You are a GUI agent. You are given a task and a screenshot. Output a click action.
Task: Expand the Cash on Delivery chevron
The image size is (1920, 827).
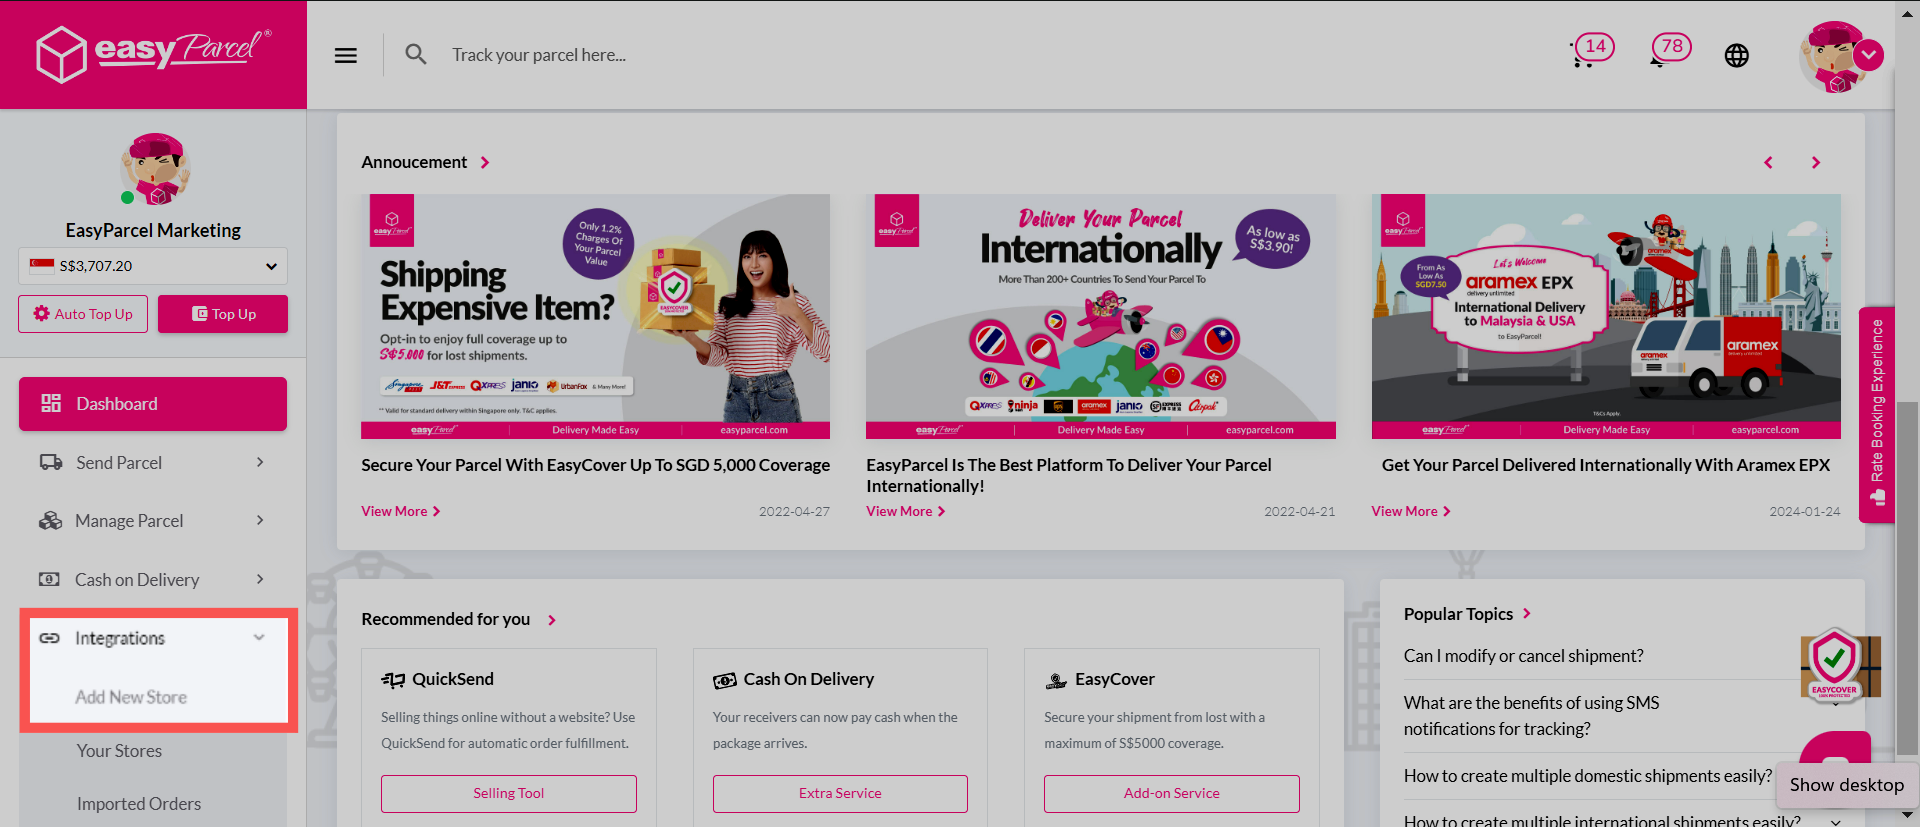pos(260,579)
